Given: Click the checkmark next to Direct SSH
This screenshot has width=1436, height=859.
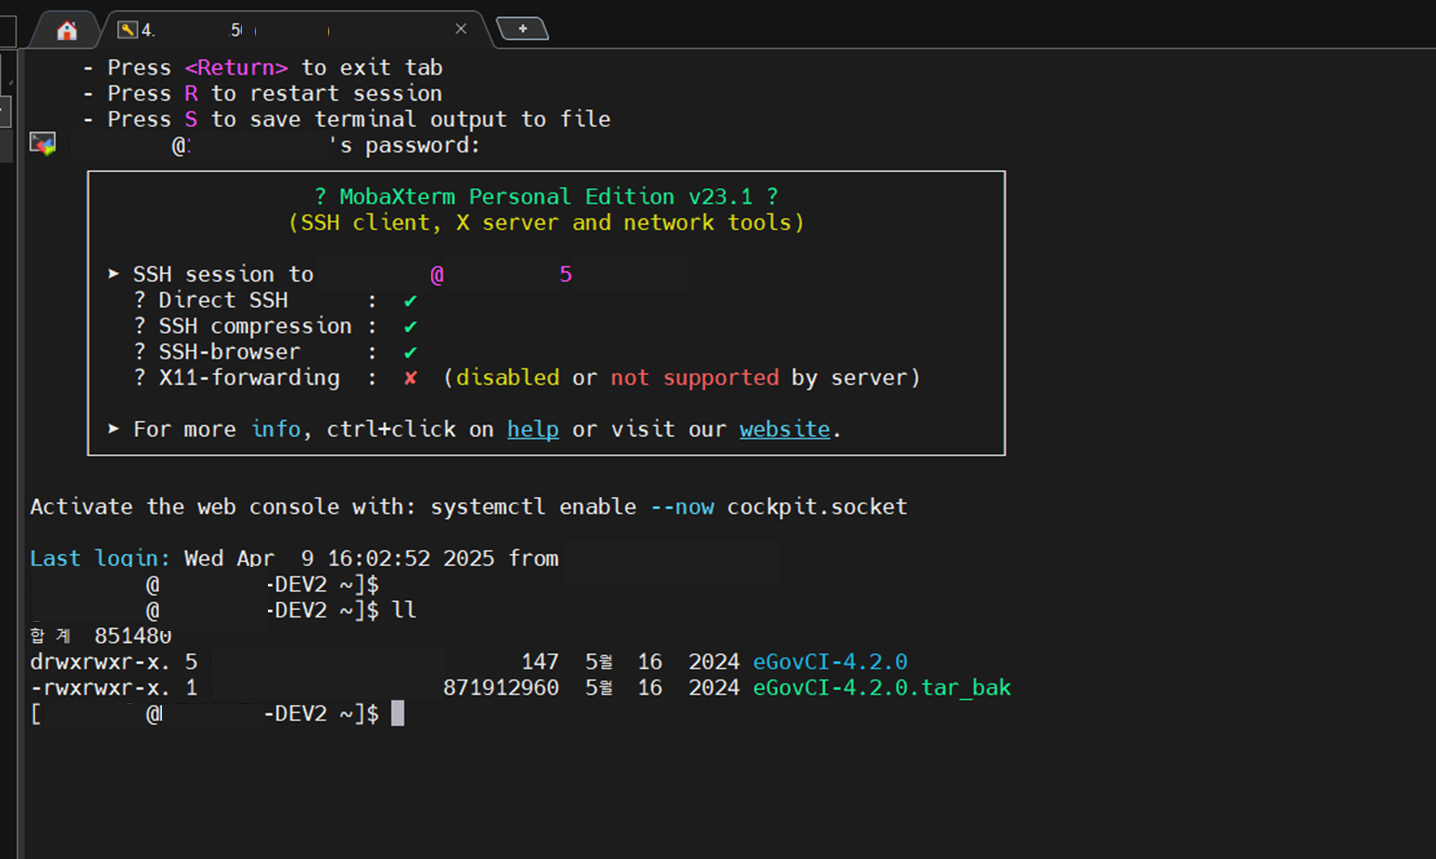Looking at the screenshot, I should pos(410,301).
